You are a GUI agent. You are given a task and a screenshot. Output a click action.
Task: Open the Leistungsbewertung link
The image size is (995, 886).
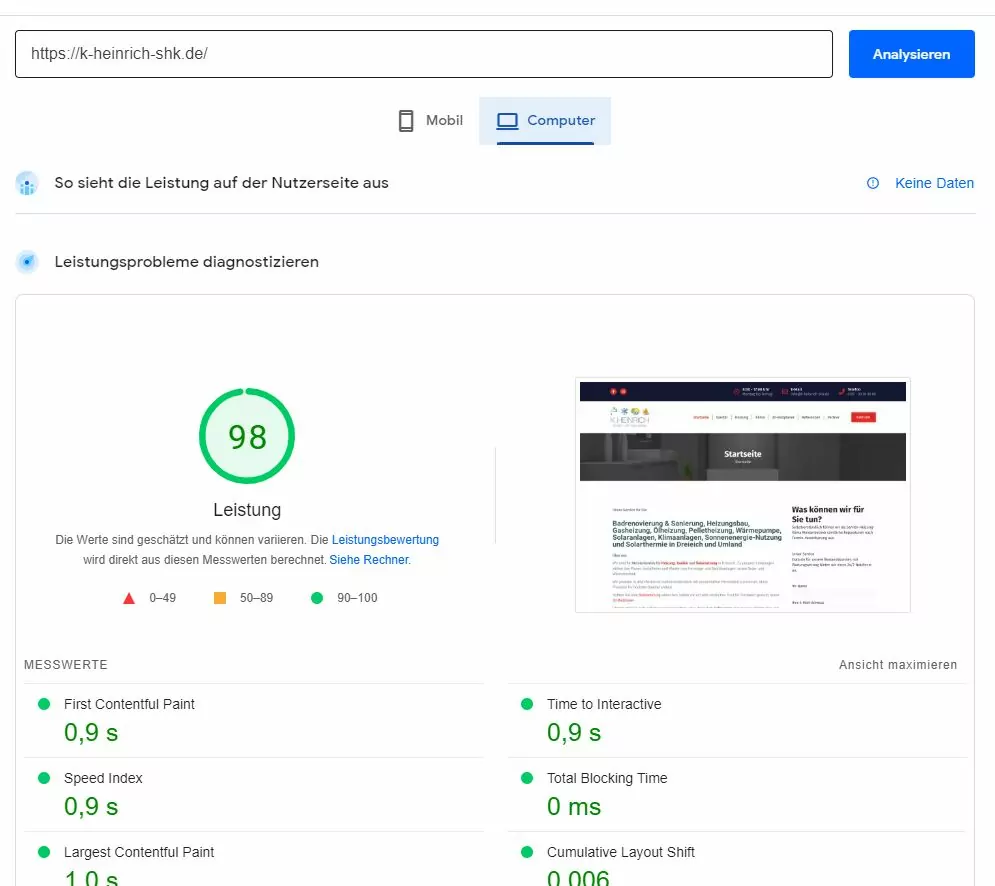click(x=385, y=540)
